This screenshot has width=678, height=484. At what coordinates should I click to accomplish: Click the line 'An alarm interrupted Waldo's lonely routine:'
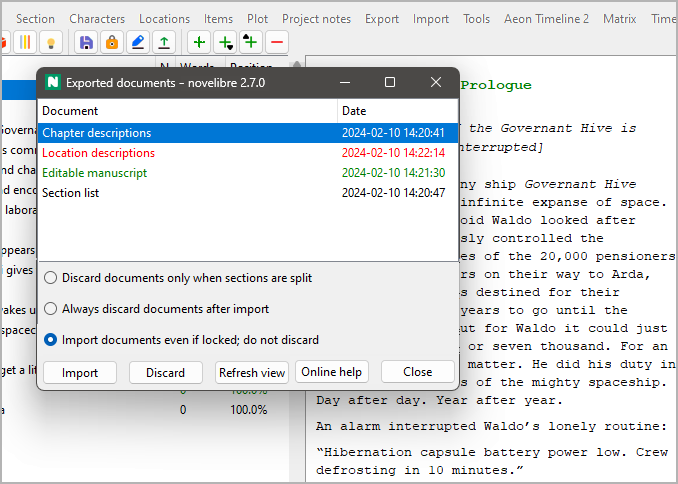click(491, 426)
